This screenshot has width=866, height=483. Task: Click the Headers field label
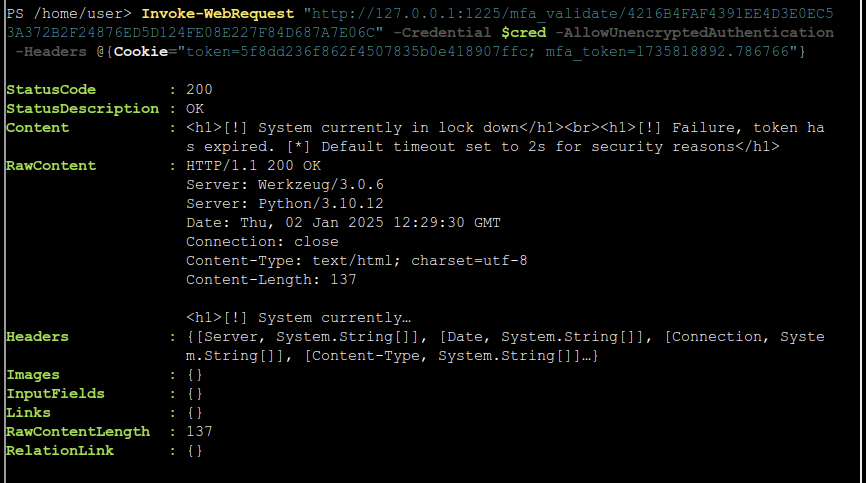38,337
